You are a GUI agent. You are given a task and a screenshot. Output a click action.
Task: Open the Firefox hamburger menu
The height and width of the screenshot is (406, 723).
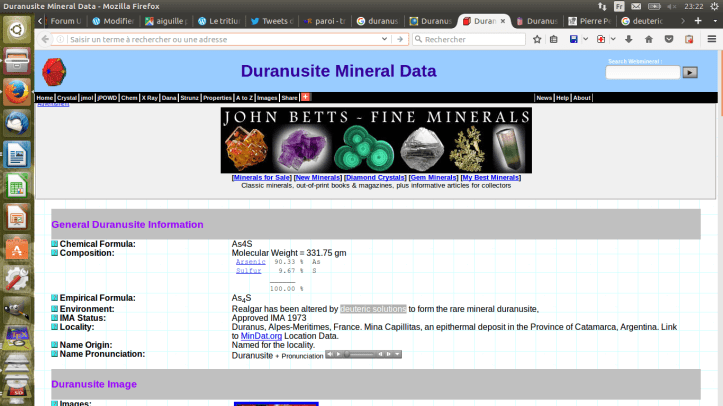(711, 40)
